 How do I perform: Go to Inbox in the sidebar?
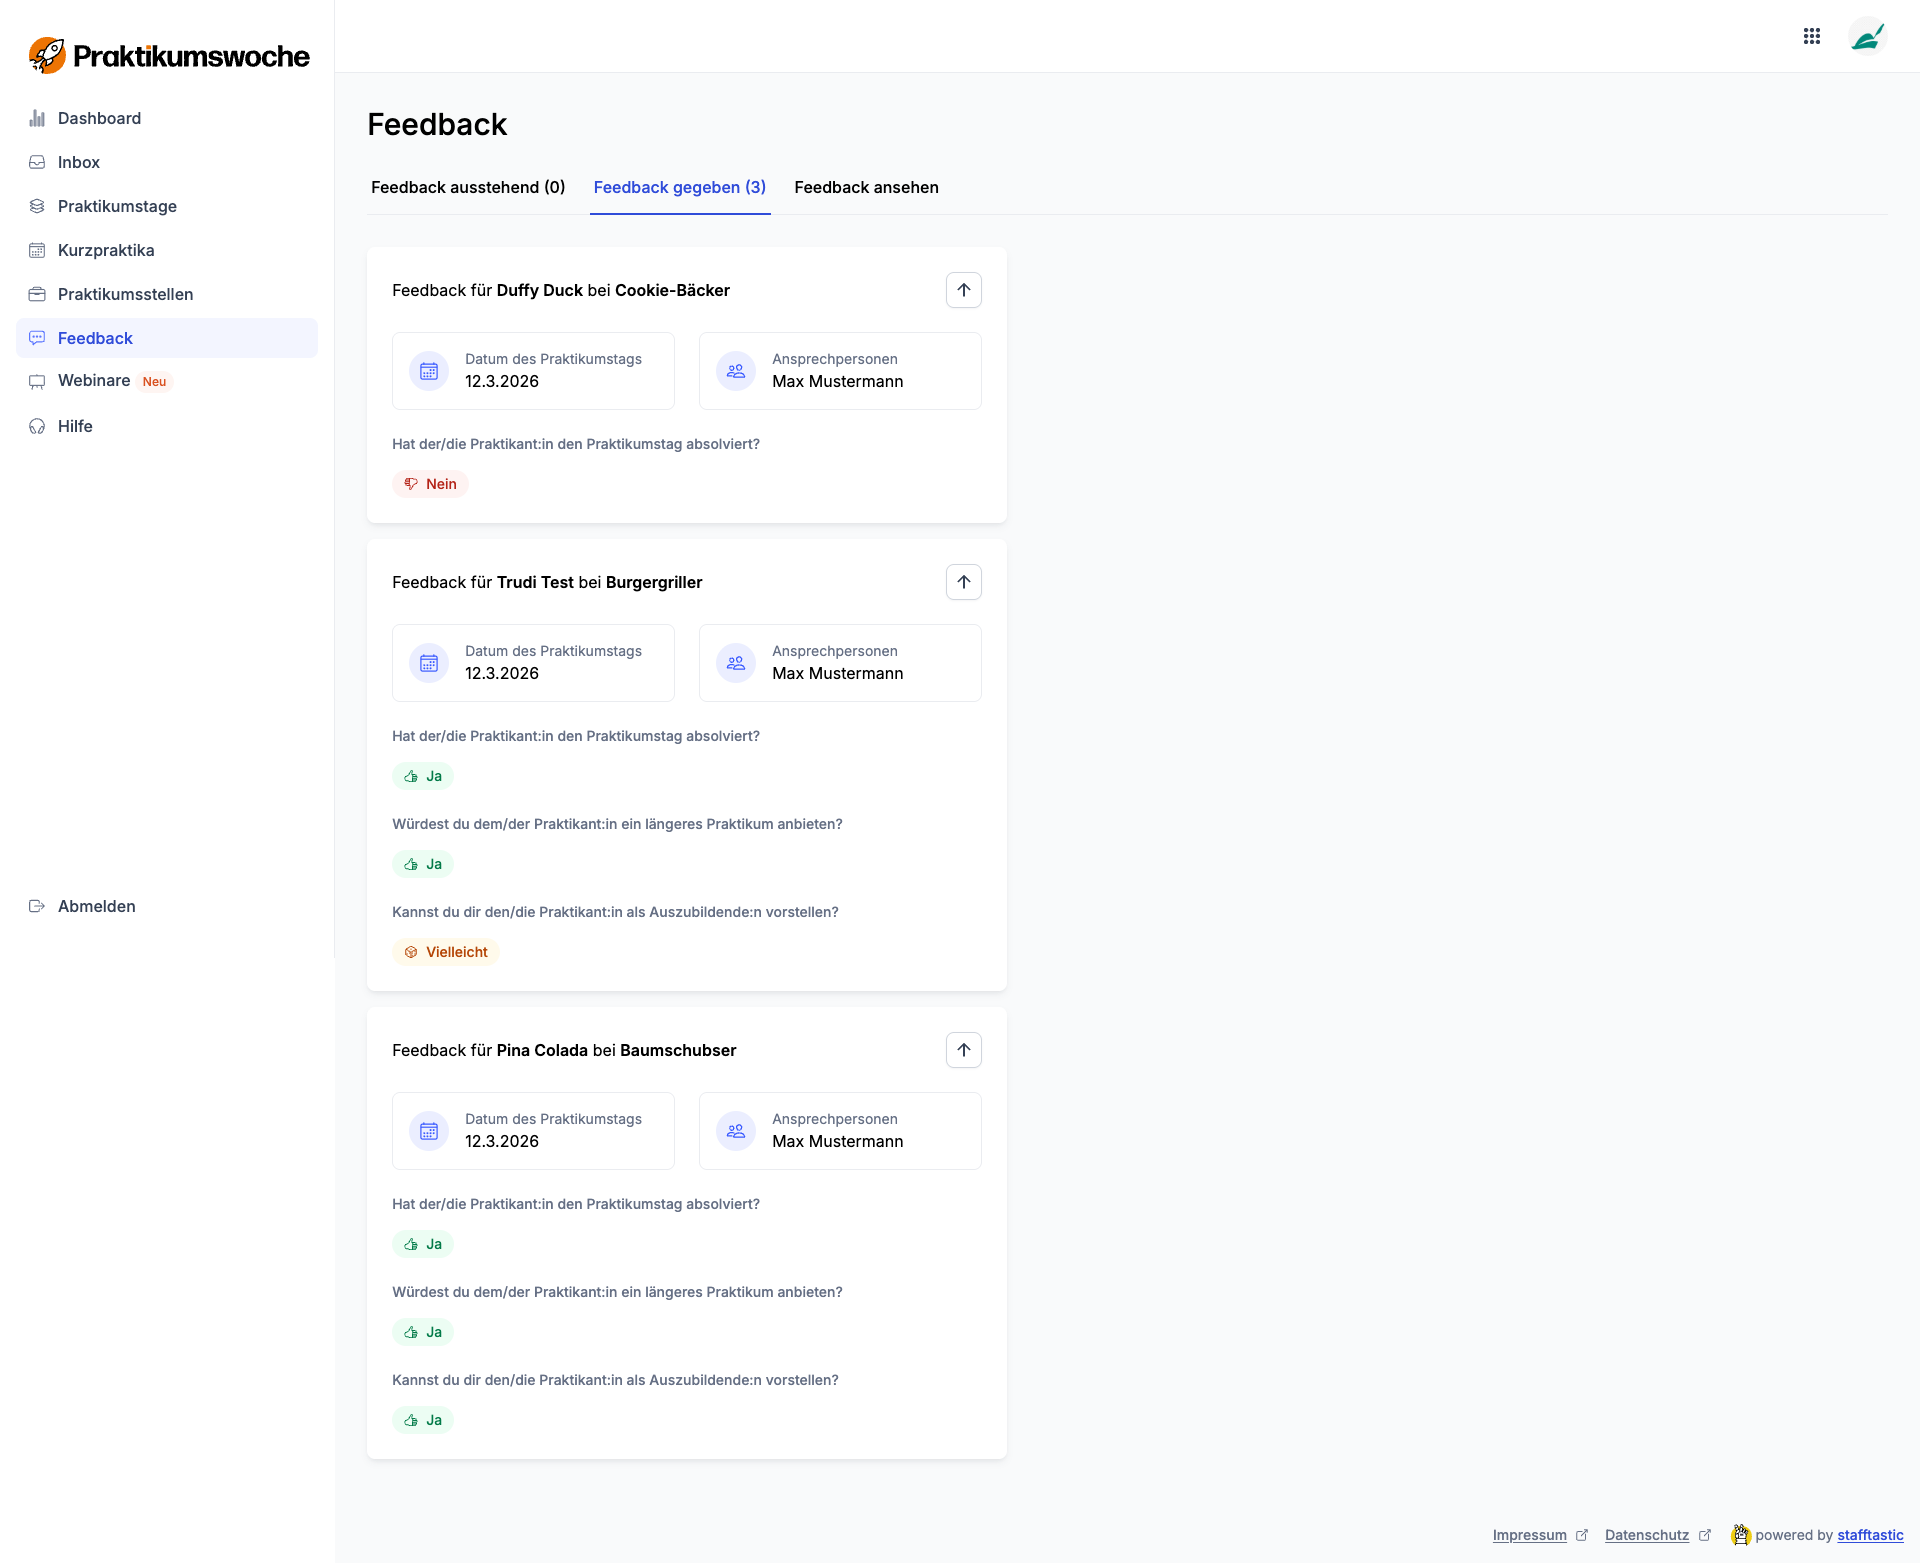click(x=78, y=162)
